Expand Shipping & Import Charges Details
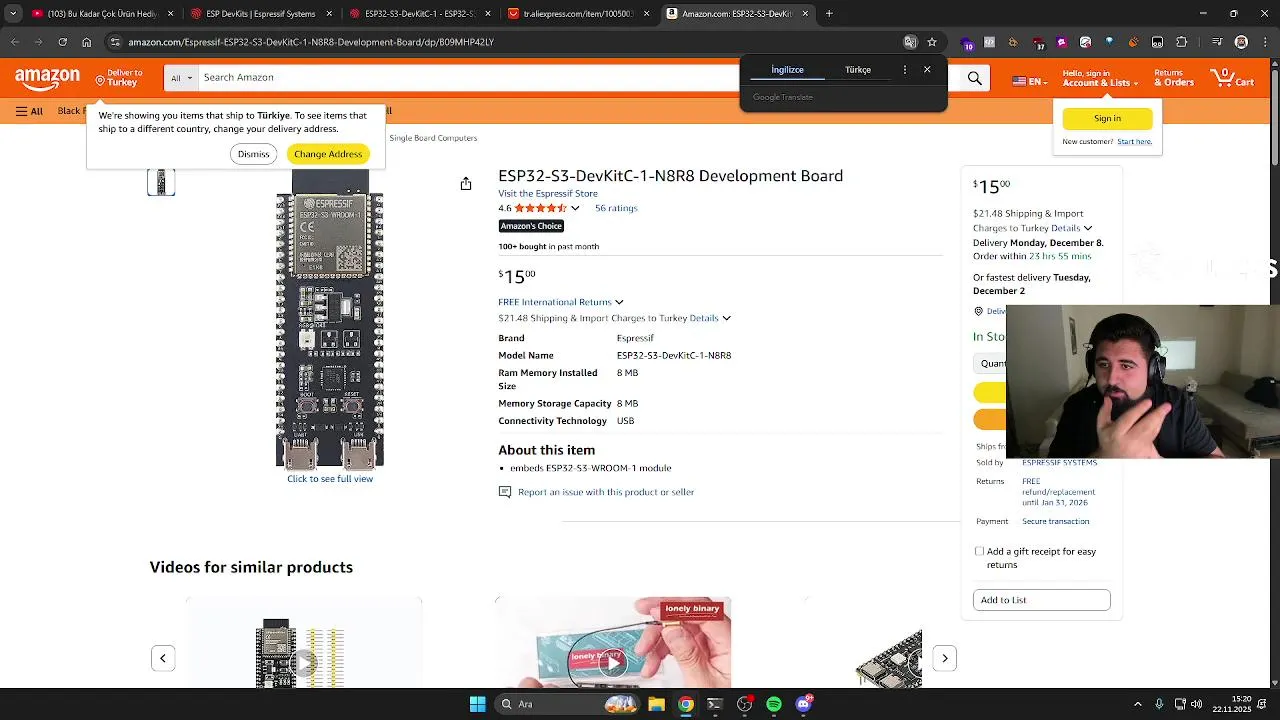The image size is (1280, 720). (726, 318)
